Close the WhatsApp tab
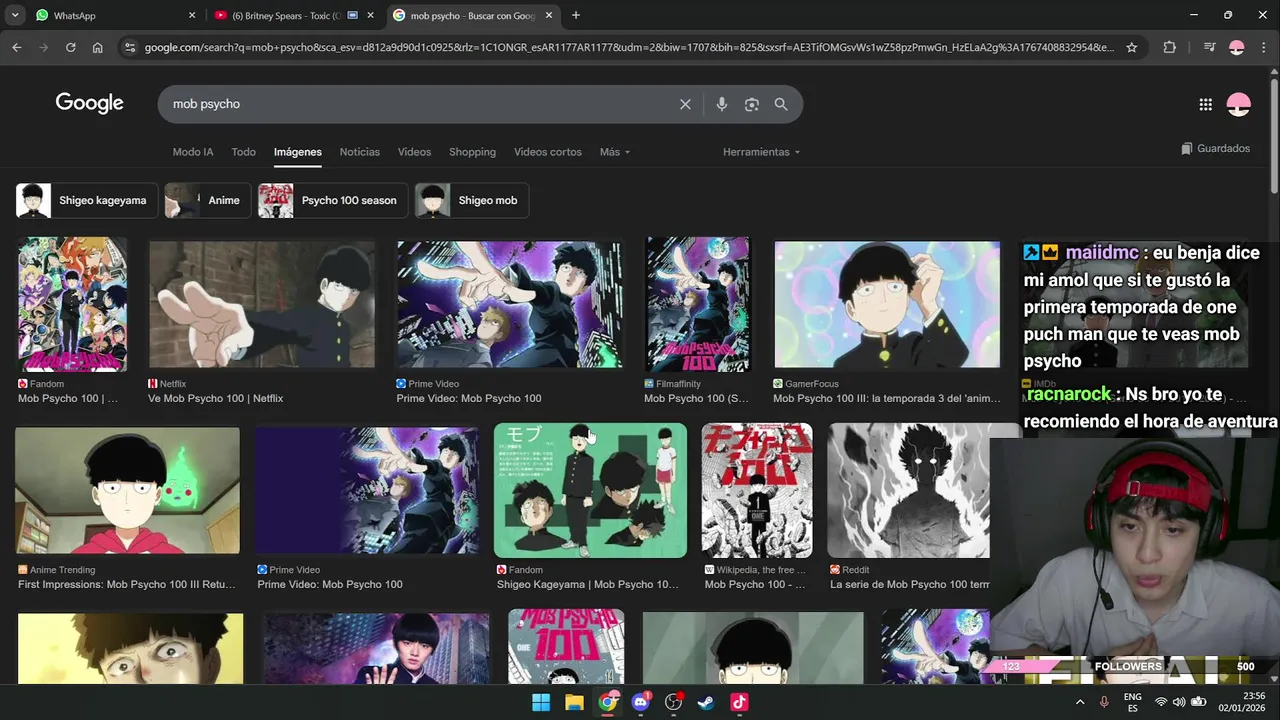 point(192,15)
